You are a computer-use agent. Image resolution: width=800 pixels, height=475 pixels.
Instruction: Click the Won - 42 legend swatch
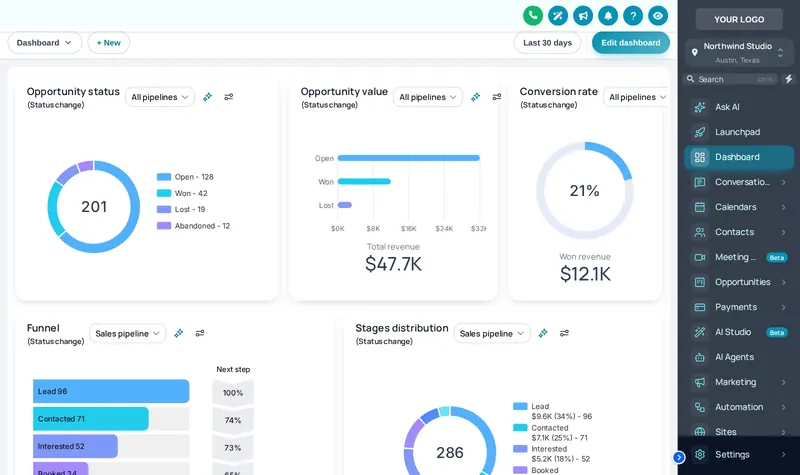(x=164, y=193)
